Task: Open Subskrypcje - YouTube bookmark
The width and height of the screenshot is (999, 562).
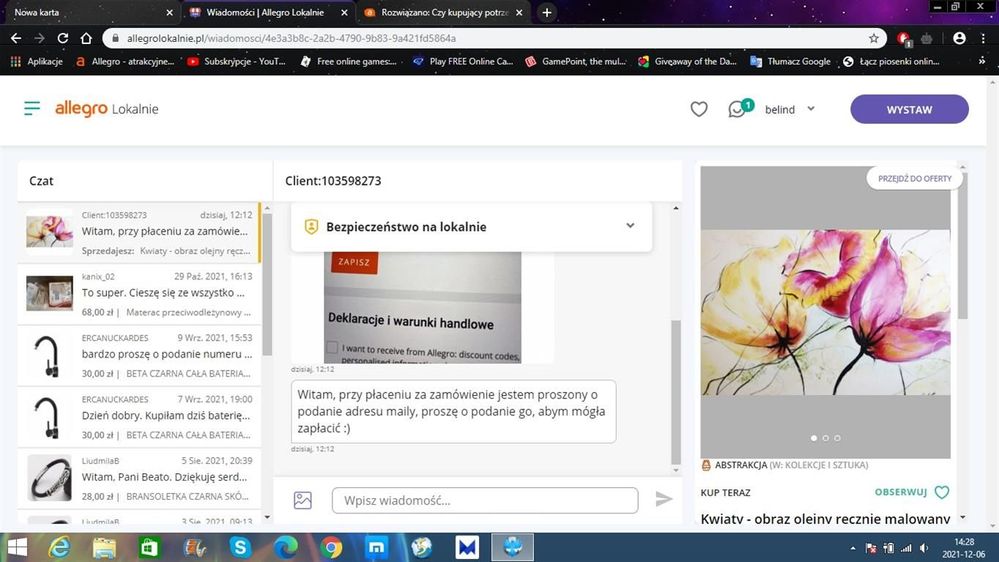Action: pos(236,61)
